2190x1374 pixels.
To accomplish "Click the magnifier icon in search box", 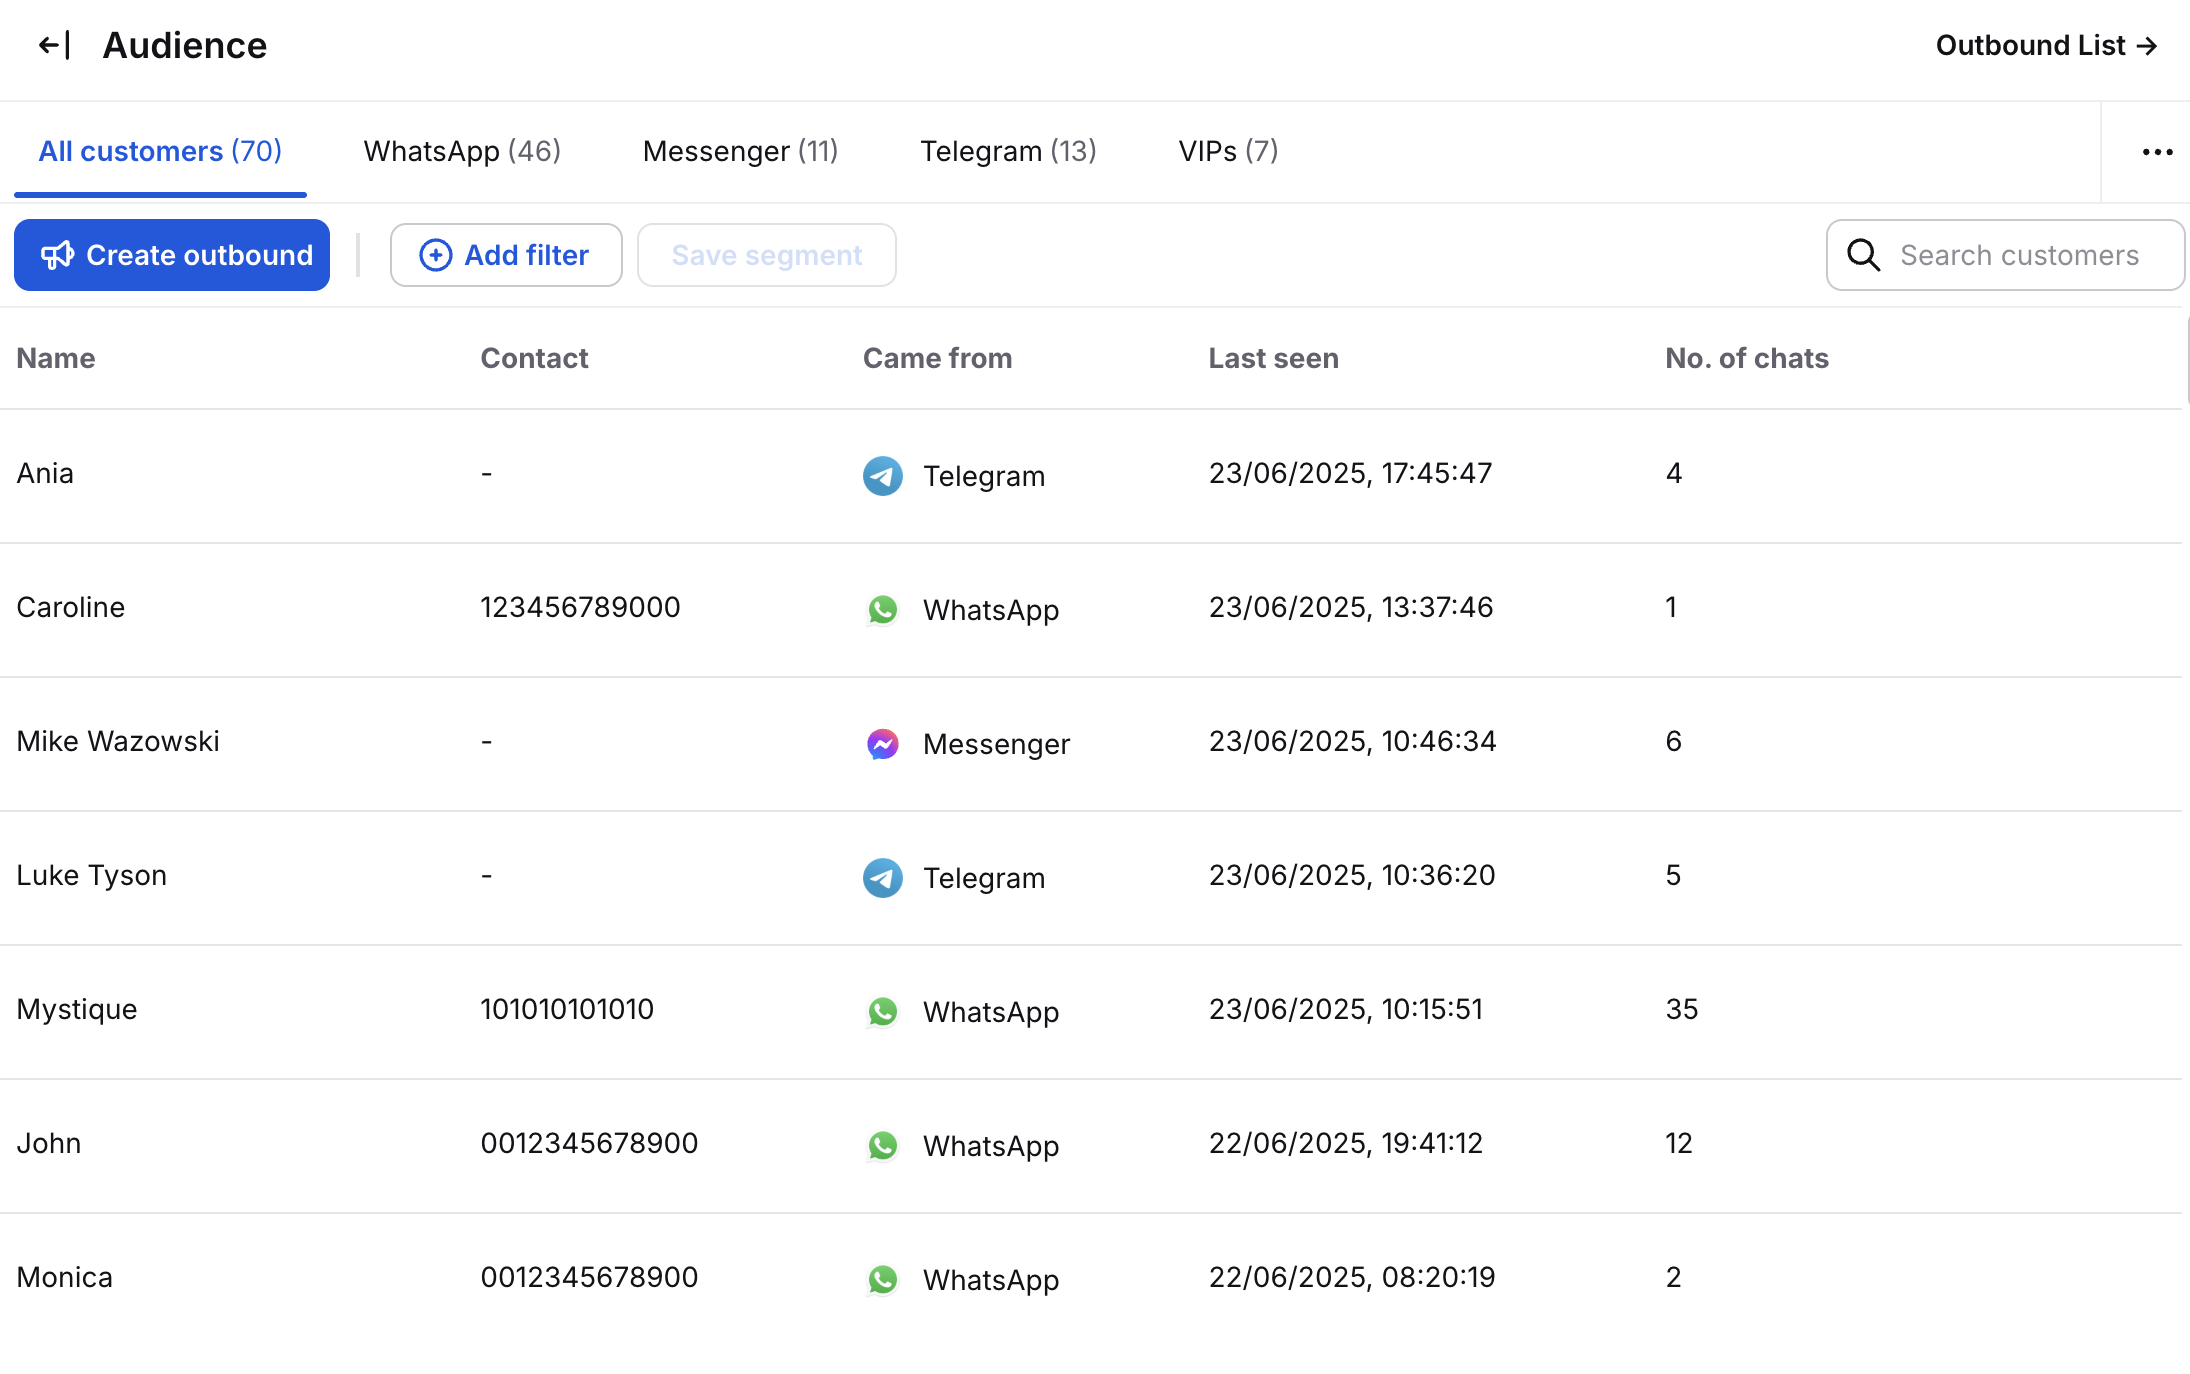I will click(x=1863, y=255).
